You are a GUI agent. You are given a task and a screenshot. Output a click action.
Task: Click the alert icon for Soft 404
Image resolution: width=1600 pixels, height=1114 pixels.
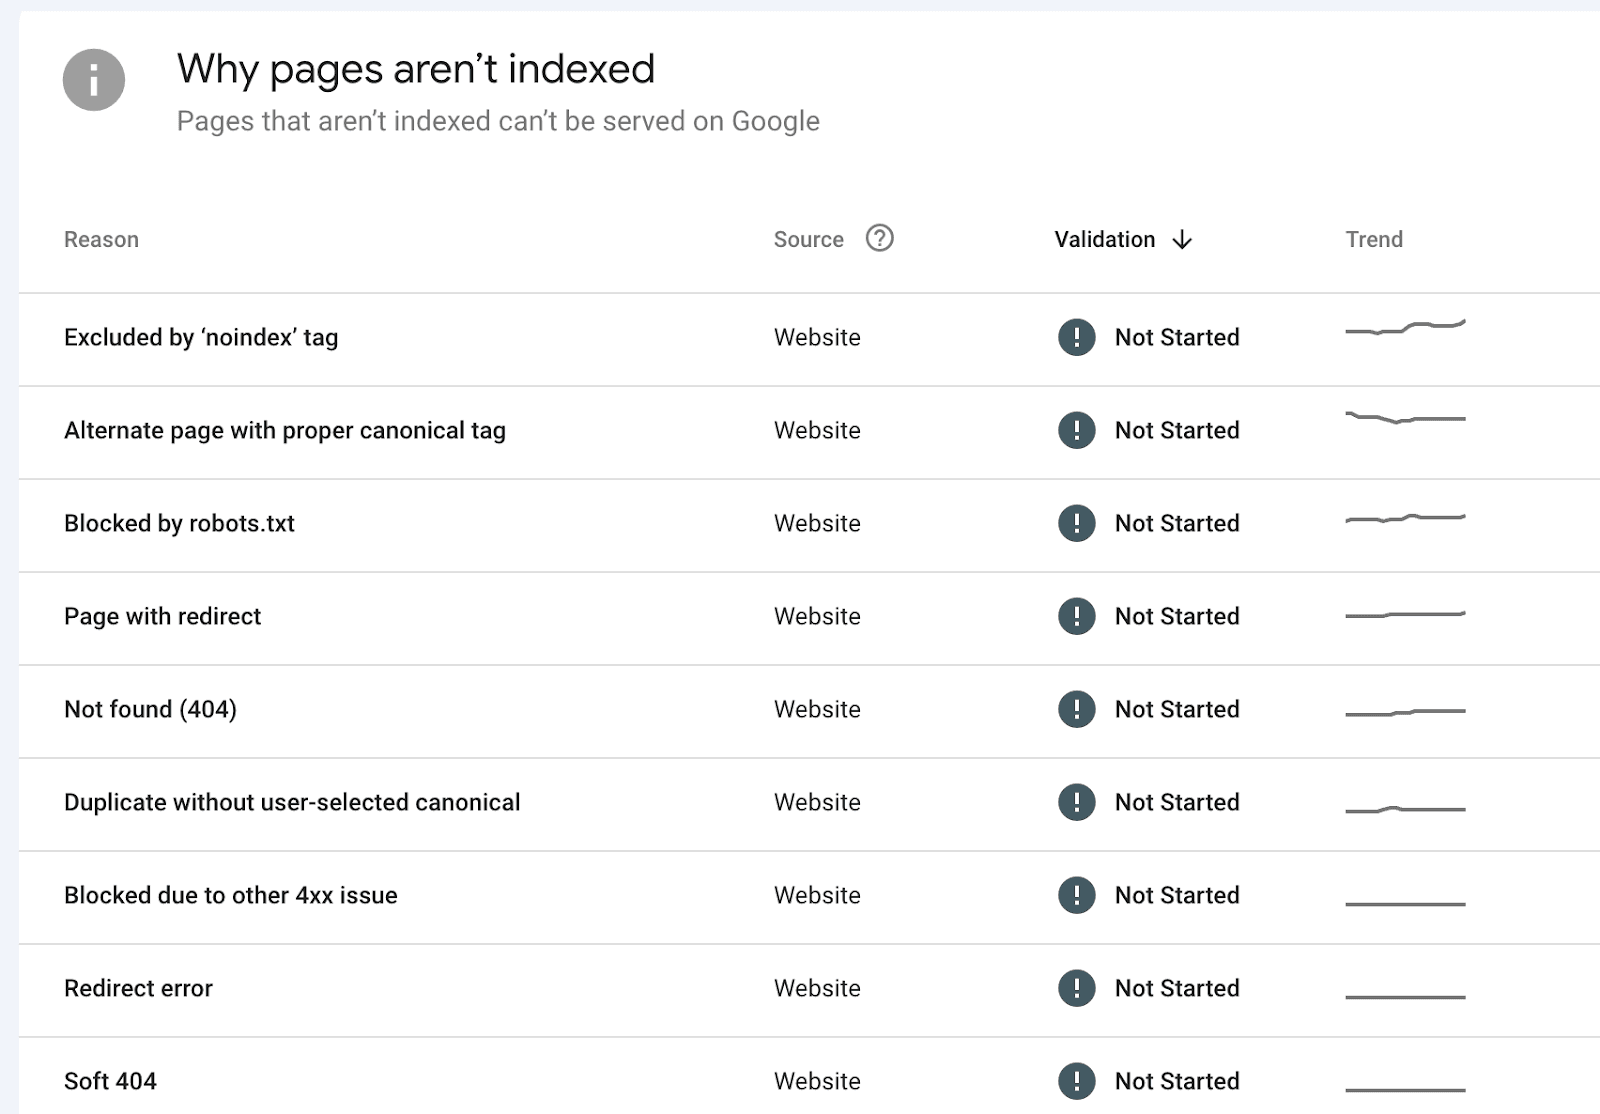1075,1081
